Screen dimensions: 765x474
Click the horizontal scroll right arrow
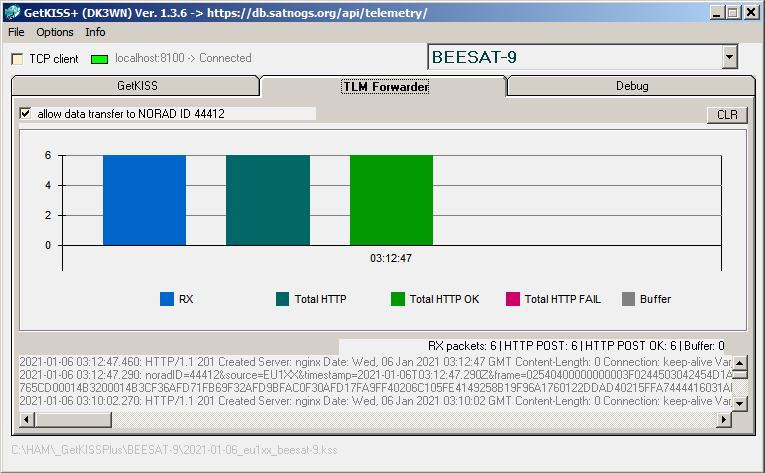pyautogui.click(x=724, y=419)
